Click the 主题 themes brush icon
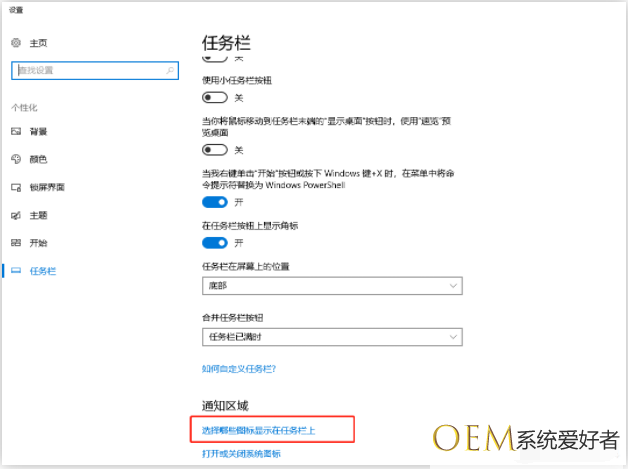Screen dimensions: 628x469 16,215
